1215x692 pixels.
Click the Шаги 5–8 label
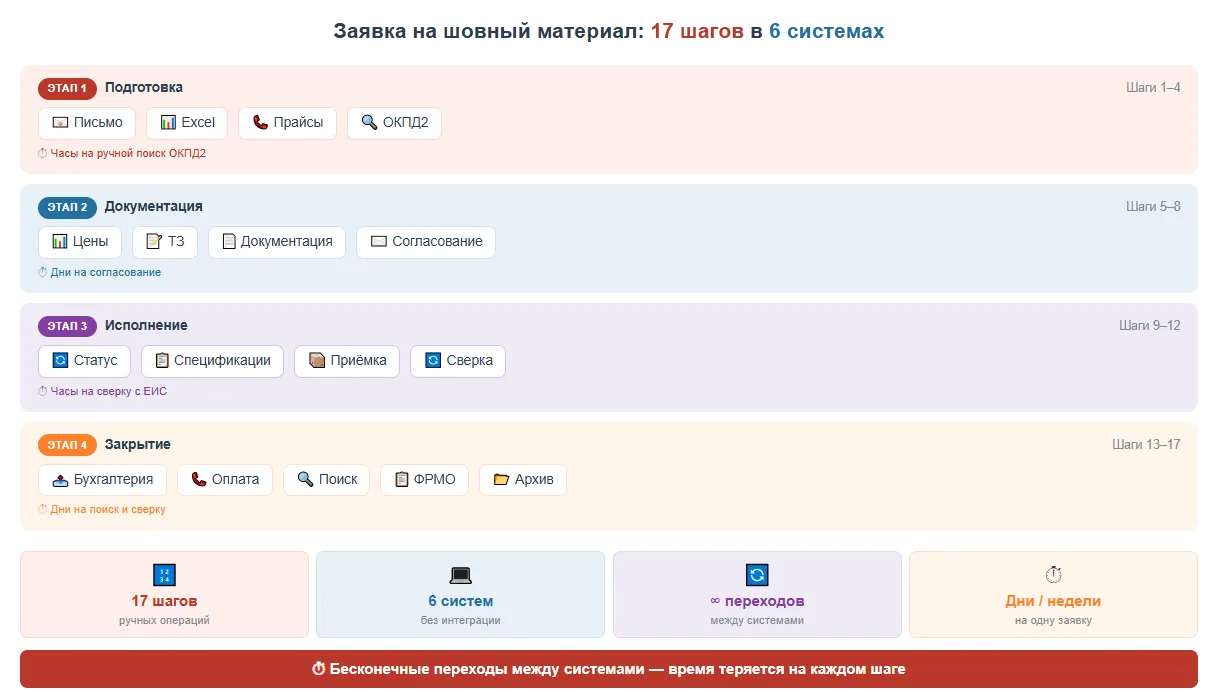click(x=1153, y=207)
